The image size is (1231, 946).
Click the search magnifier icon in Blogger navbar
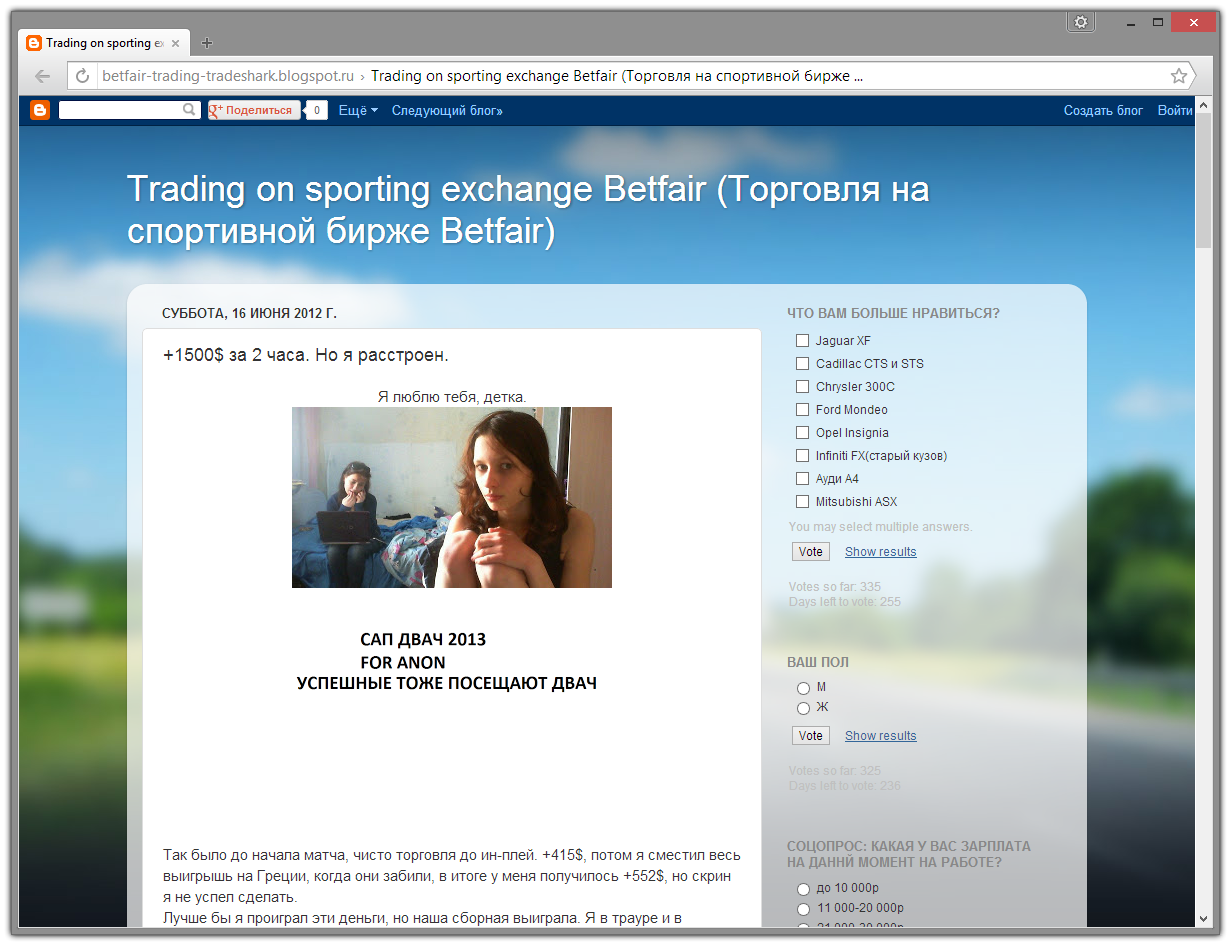tap(189, 110)
